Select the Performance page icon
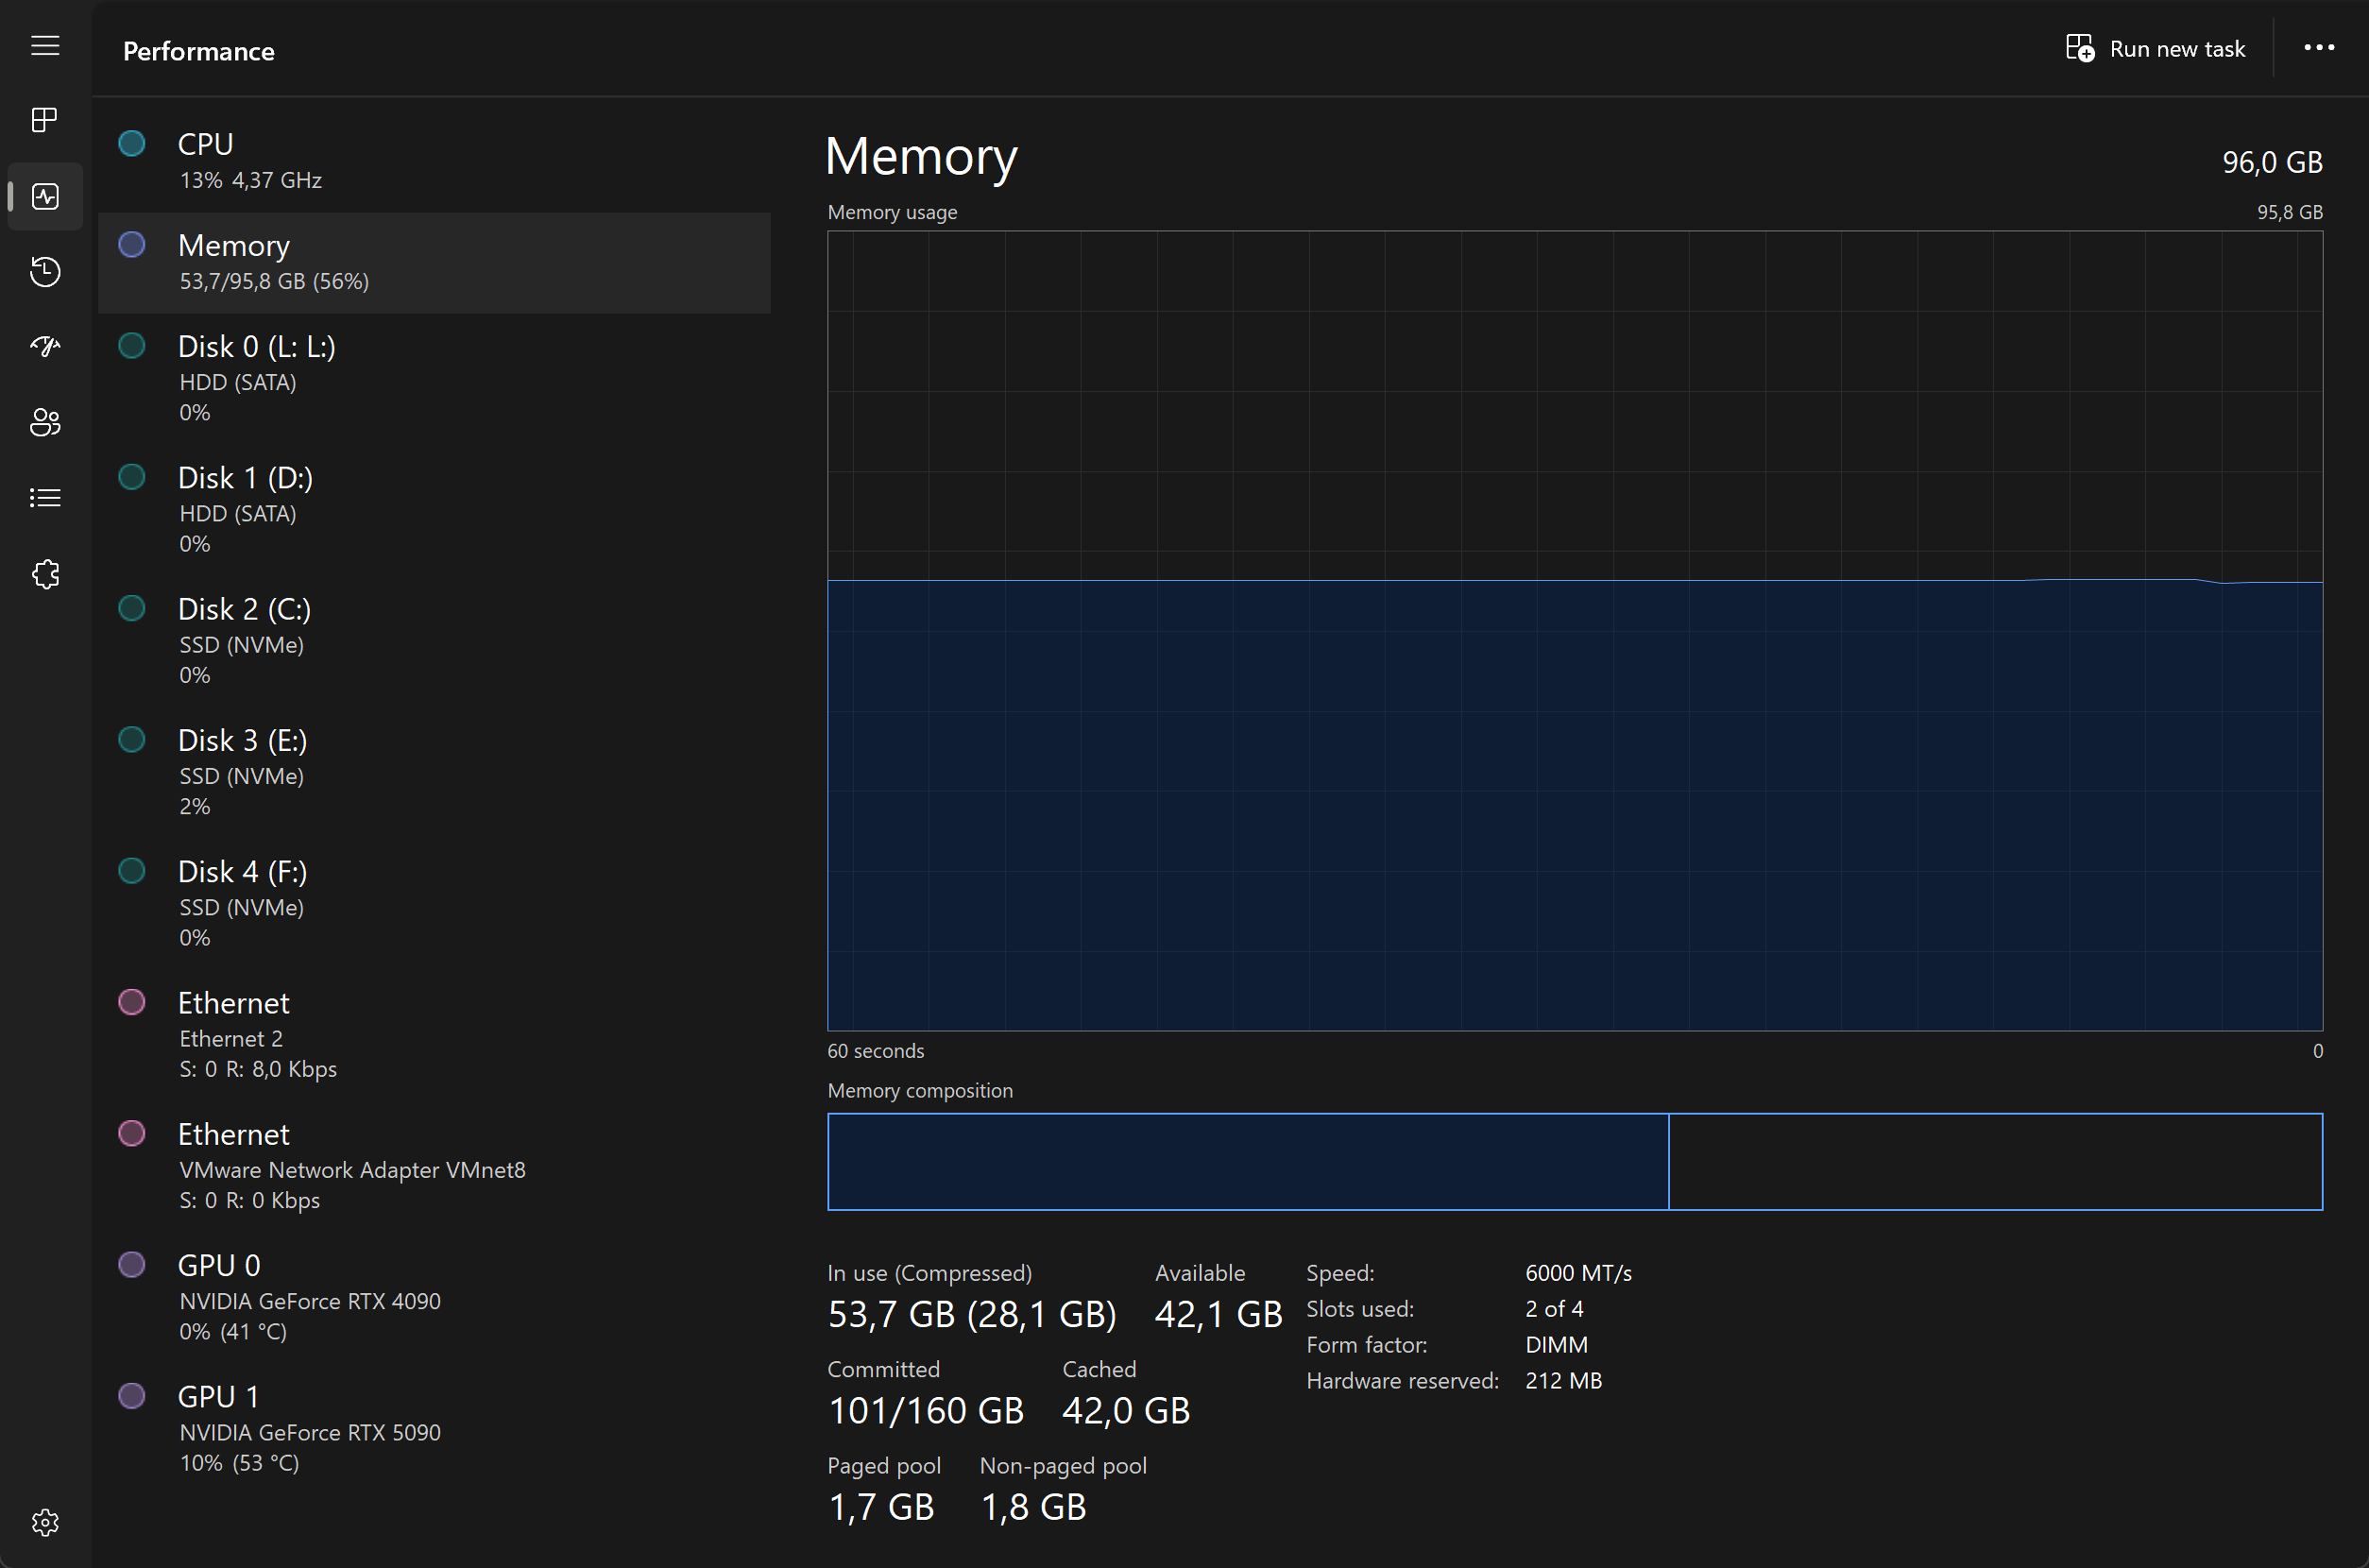 point(45,196)
